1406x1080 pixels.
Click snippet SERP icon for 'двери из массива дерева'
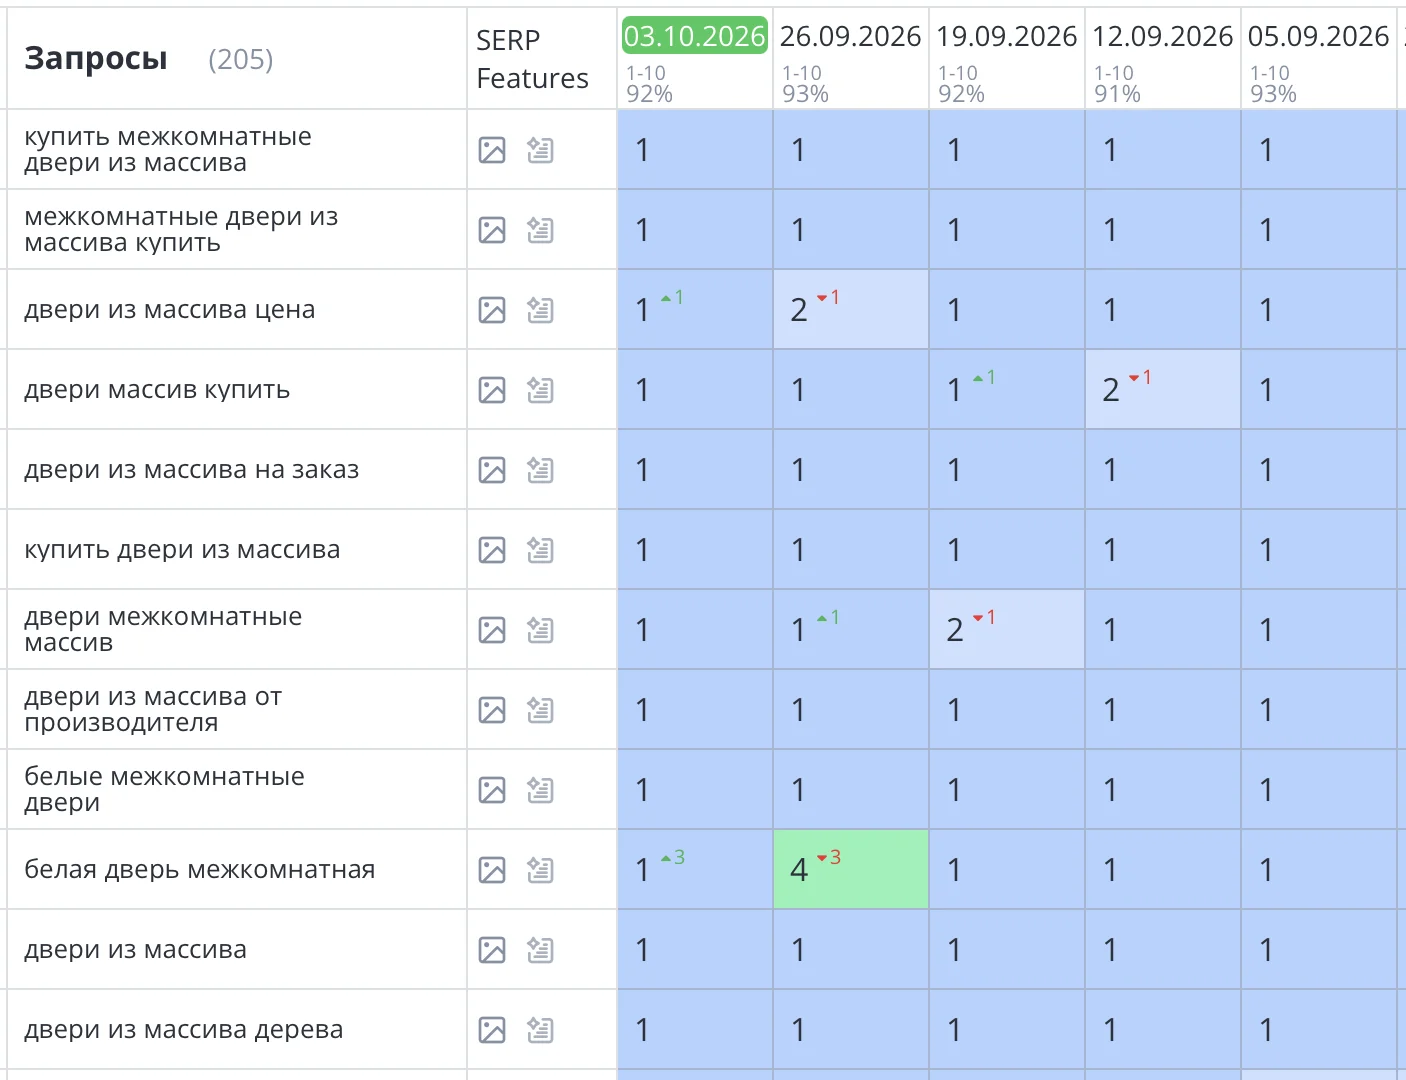(540, 1030)
